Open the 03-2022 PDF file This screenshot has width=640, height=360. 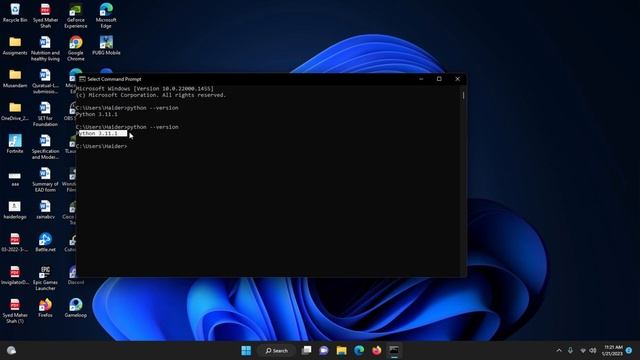(x=15, y=242)
